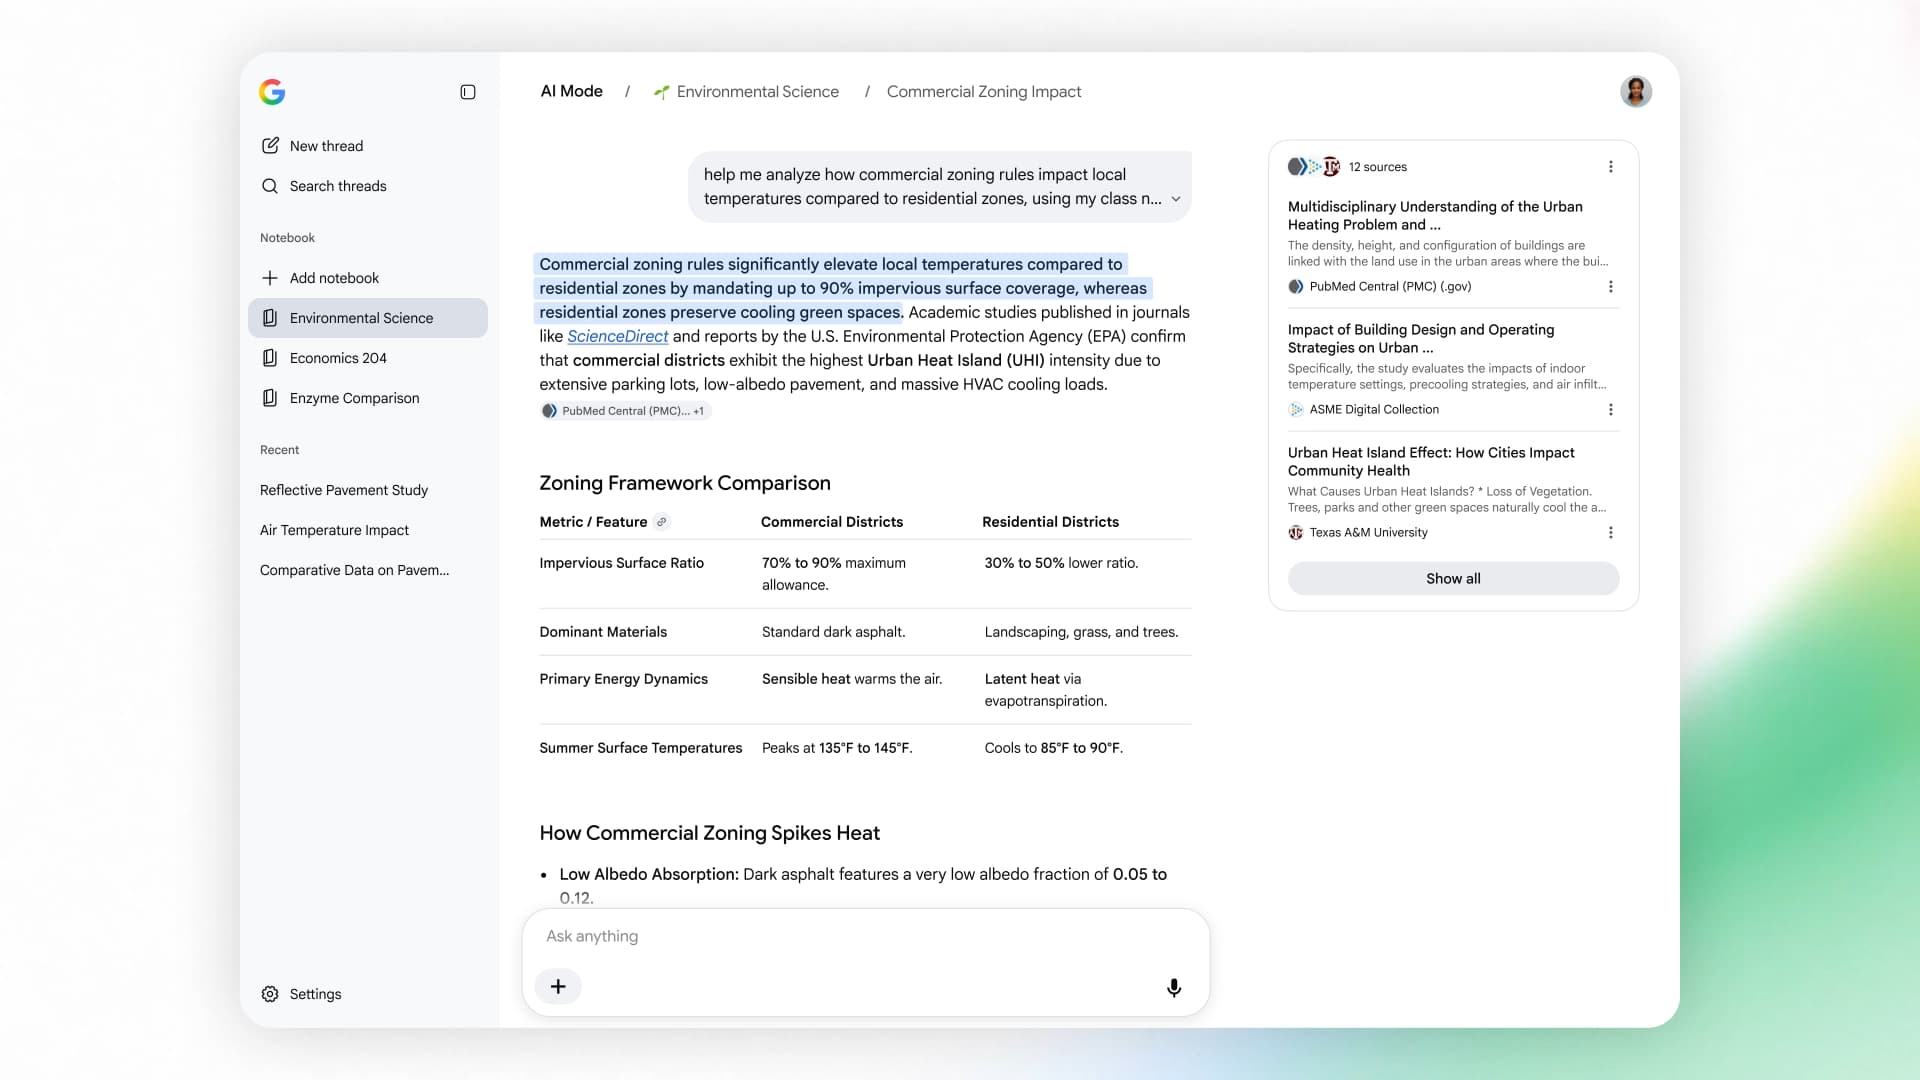Click the Google logo icon

(x=272, y=92)
